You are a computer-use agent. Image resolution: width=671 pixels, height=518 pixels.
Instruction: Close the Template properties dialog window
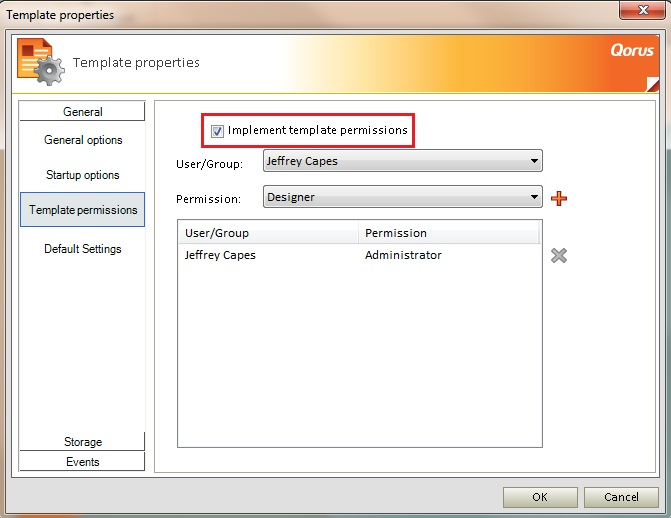click(643, 10)
